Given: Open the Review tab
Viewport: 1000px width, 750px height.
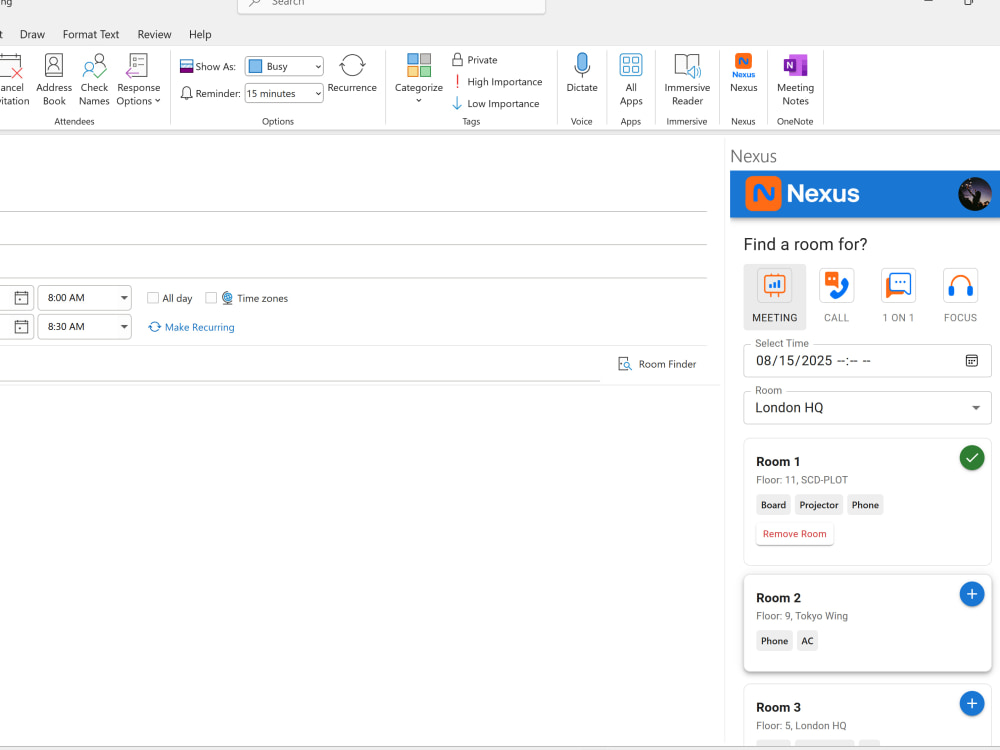Looking at the screenshot, I should point(154,34).
